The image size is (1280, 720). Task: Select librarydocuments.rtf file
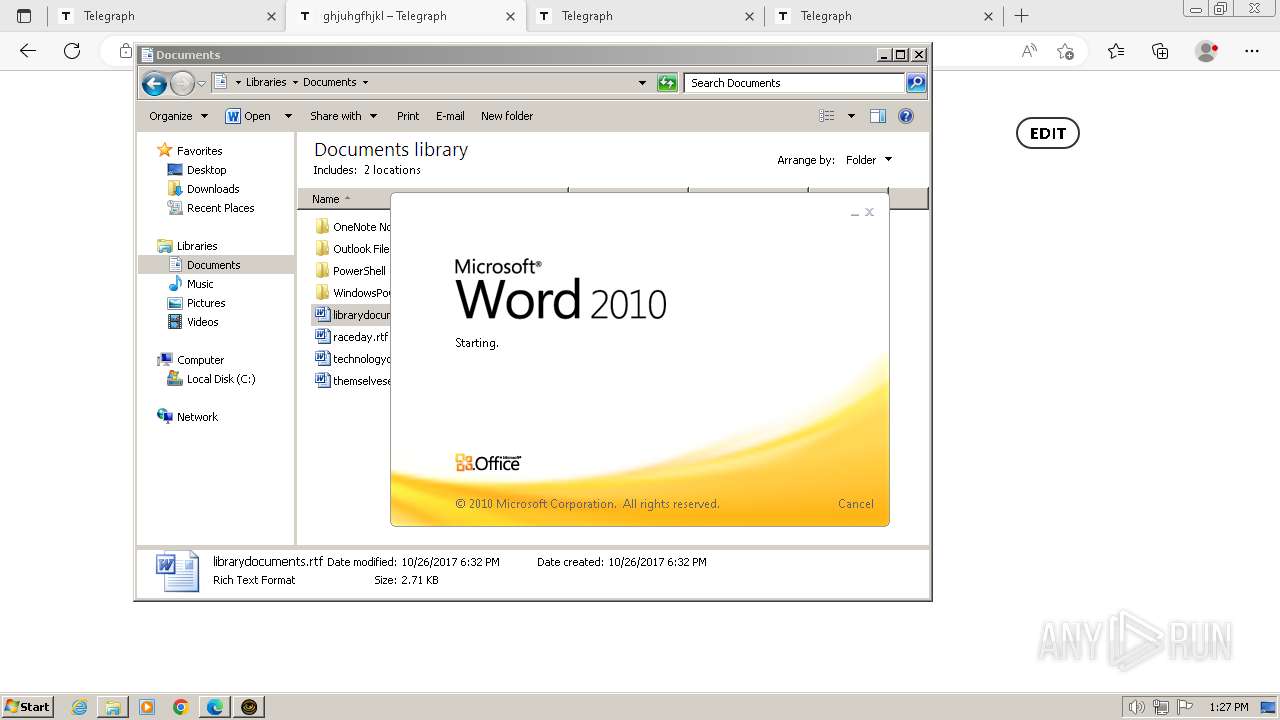click(352, 315)
